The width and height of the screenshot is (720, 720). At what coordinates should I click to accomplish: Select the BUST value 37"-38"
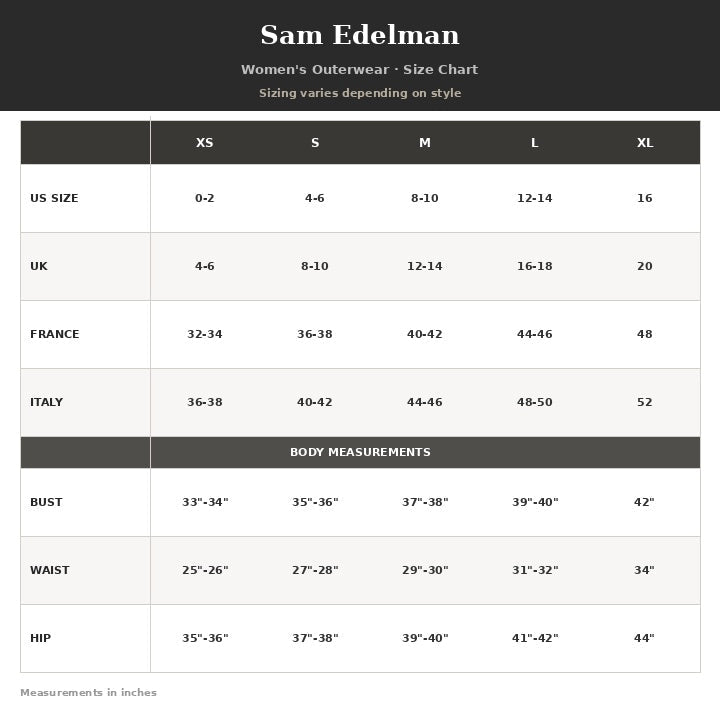click(x=425, y=502)
